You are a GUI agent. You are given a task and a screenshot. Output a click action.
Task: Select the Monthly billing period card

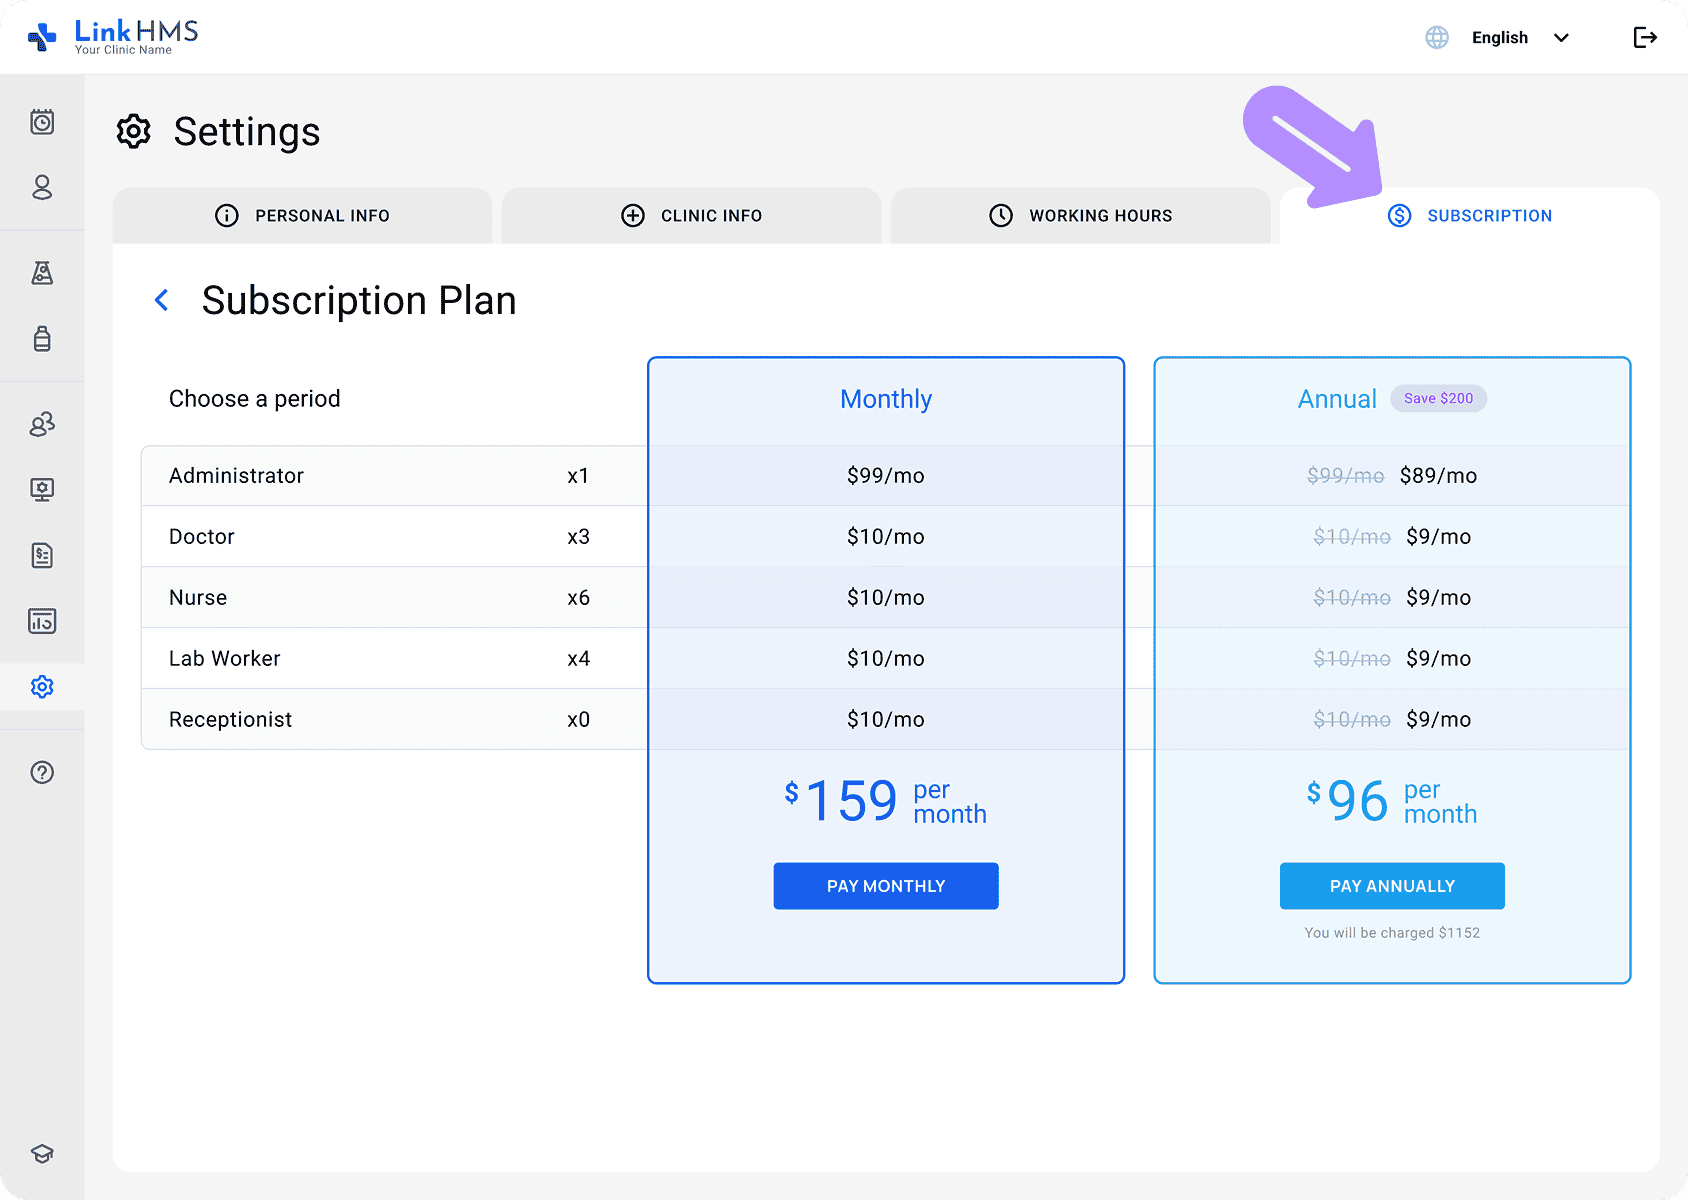886,399
